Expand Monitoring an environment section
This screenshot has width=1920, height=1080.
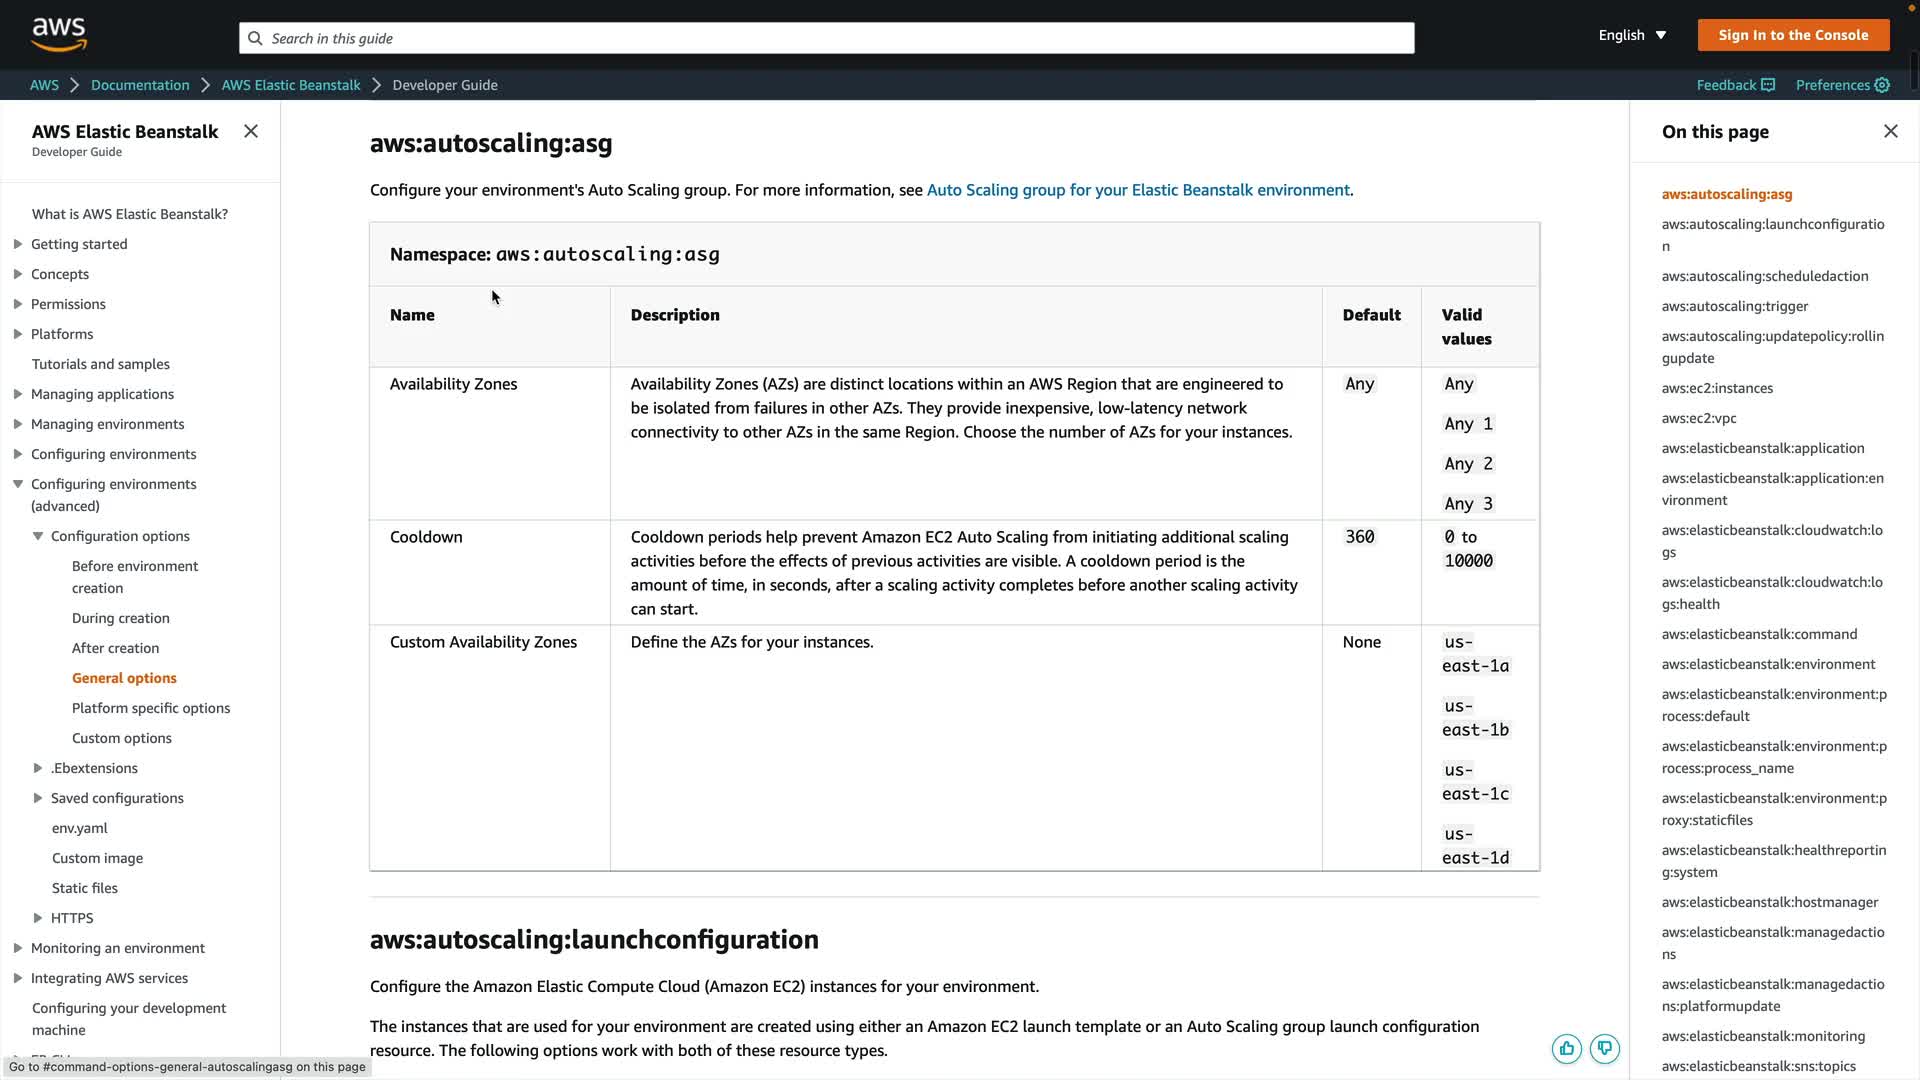pyautogui.click(x=18, y=948)
